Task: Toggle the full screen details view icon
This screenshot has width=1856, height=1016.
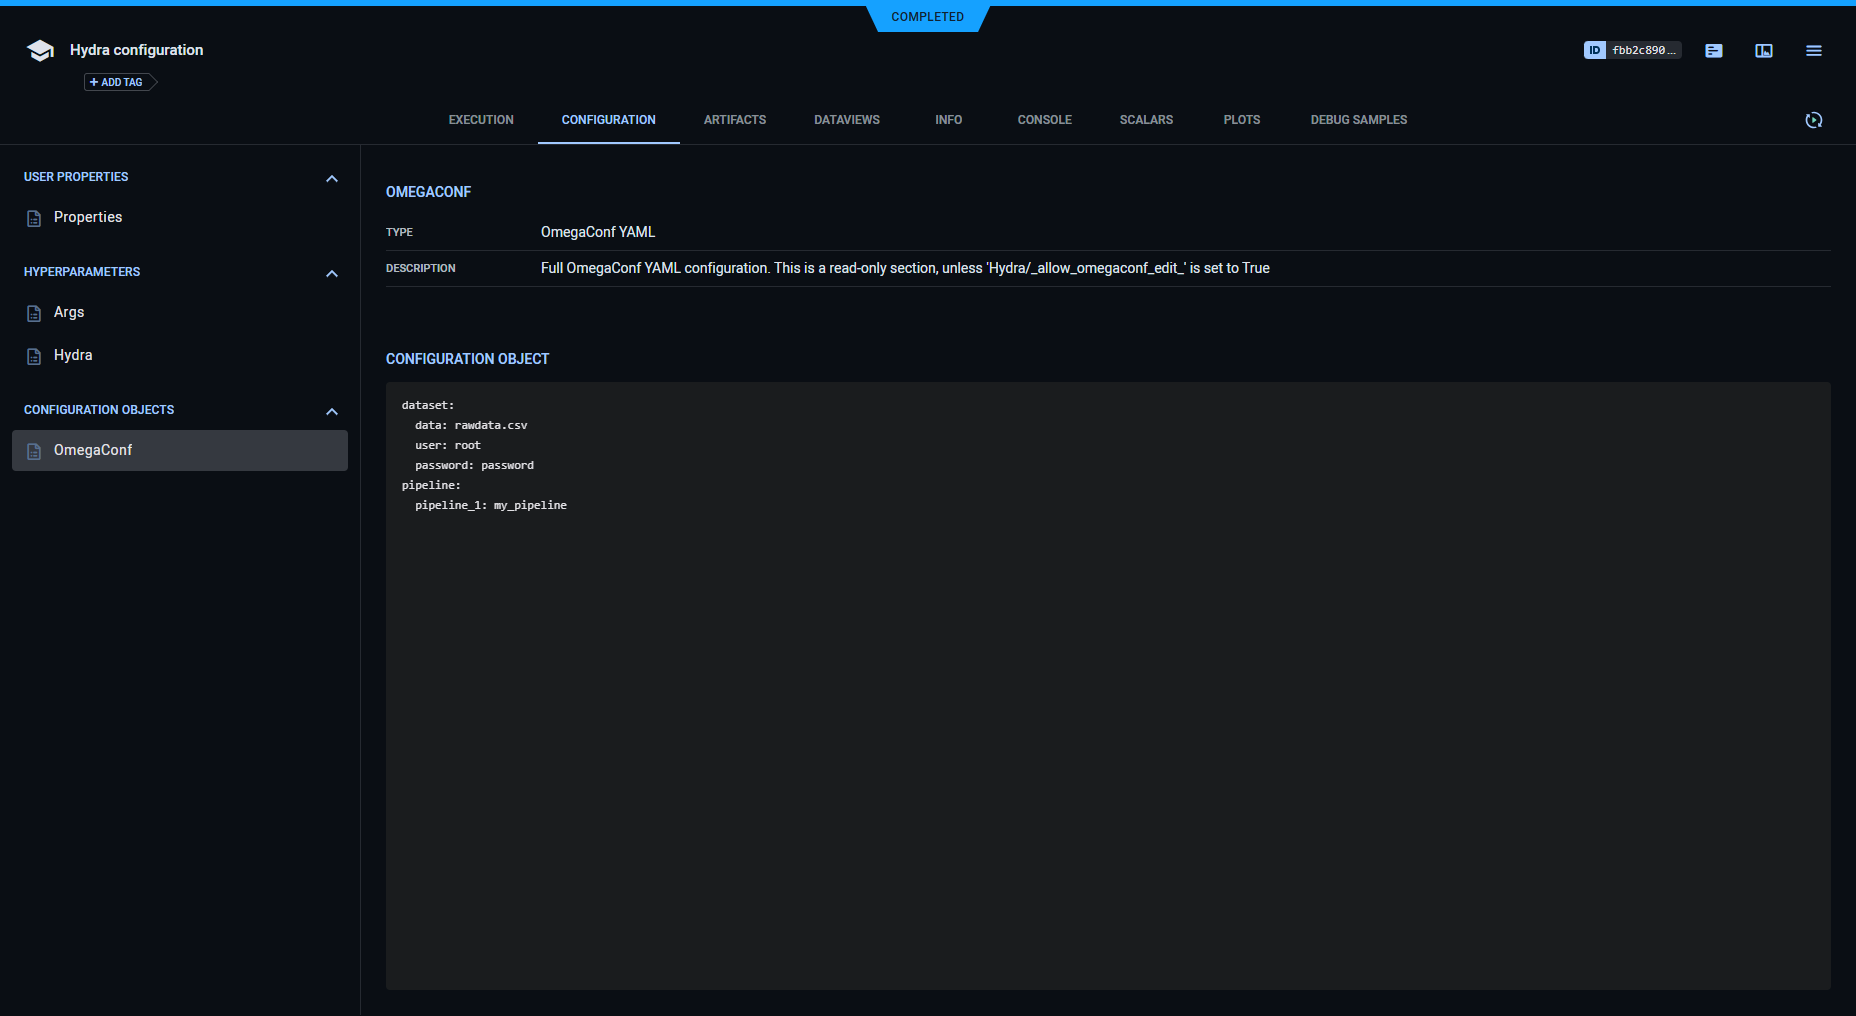Action: [x=1763, y=51]
